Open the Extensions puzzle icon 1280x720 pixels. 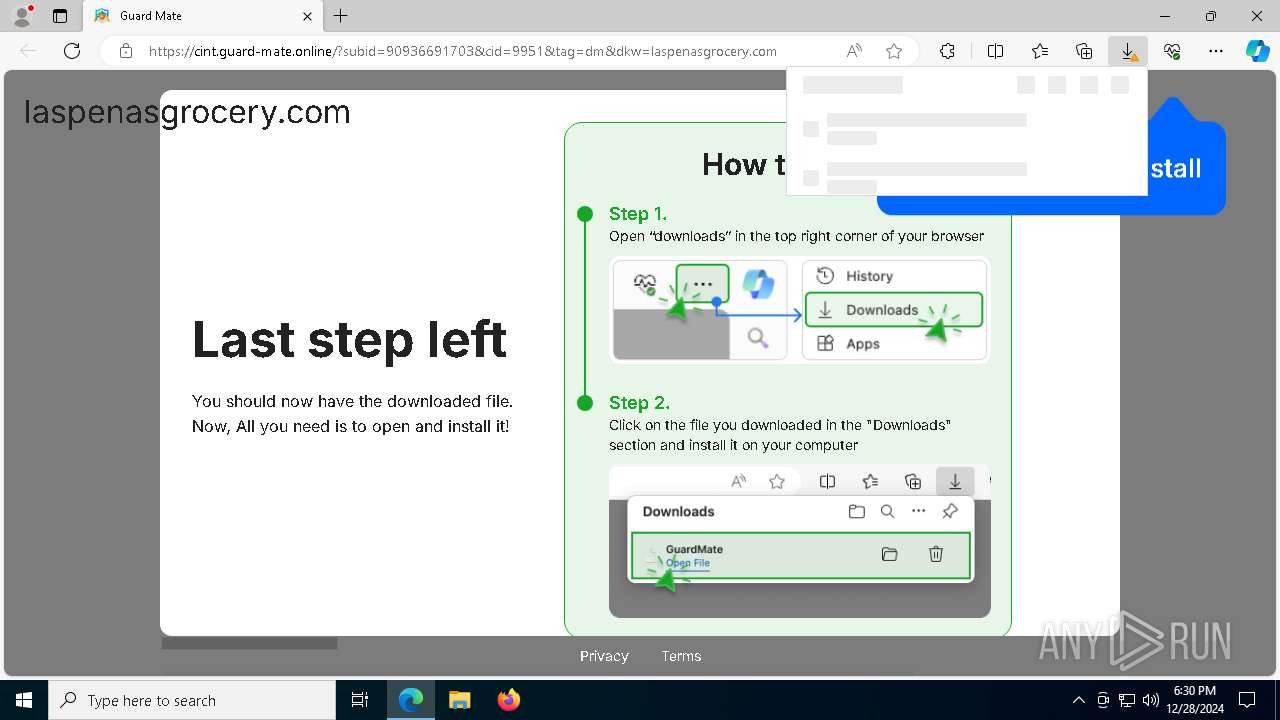click(947, 51)
